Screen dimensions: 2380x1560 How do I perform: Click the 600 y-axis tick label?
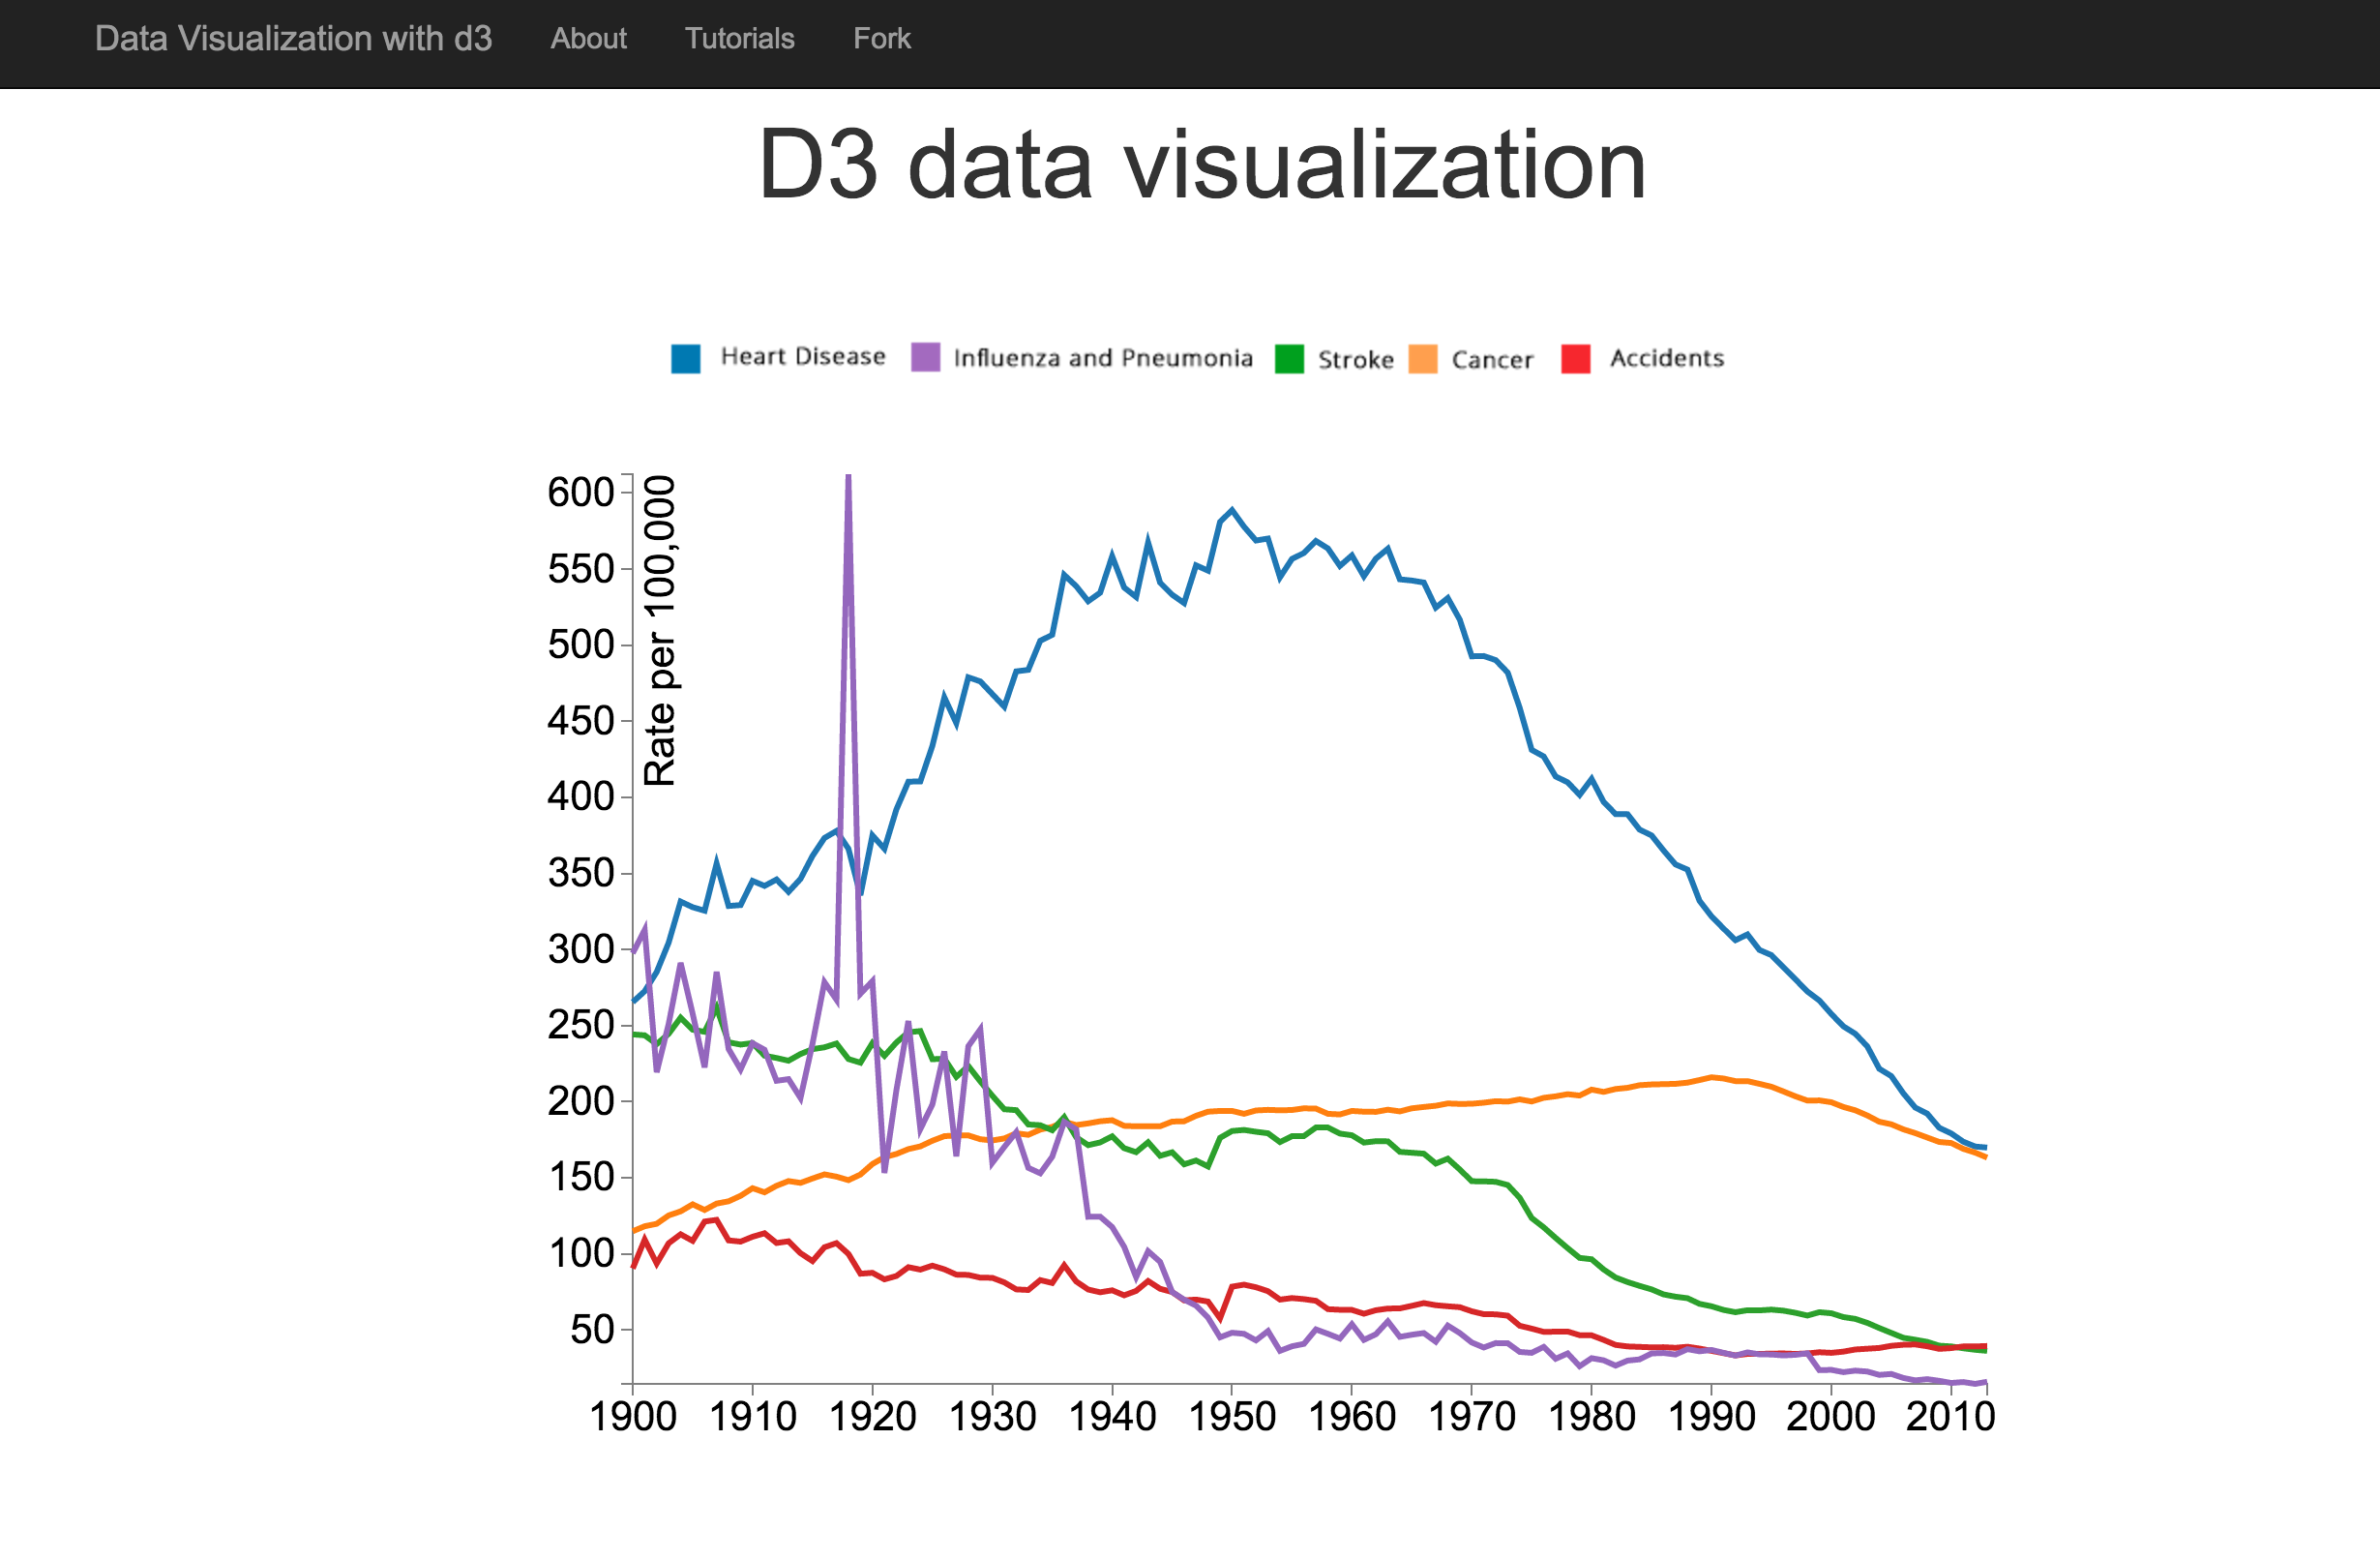(581, 493)
